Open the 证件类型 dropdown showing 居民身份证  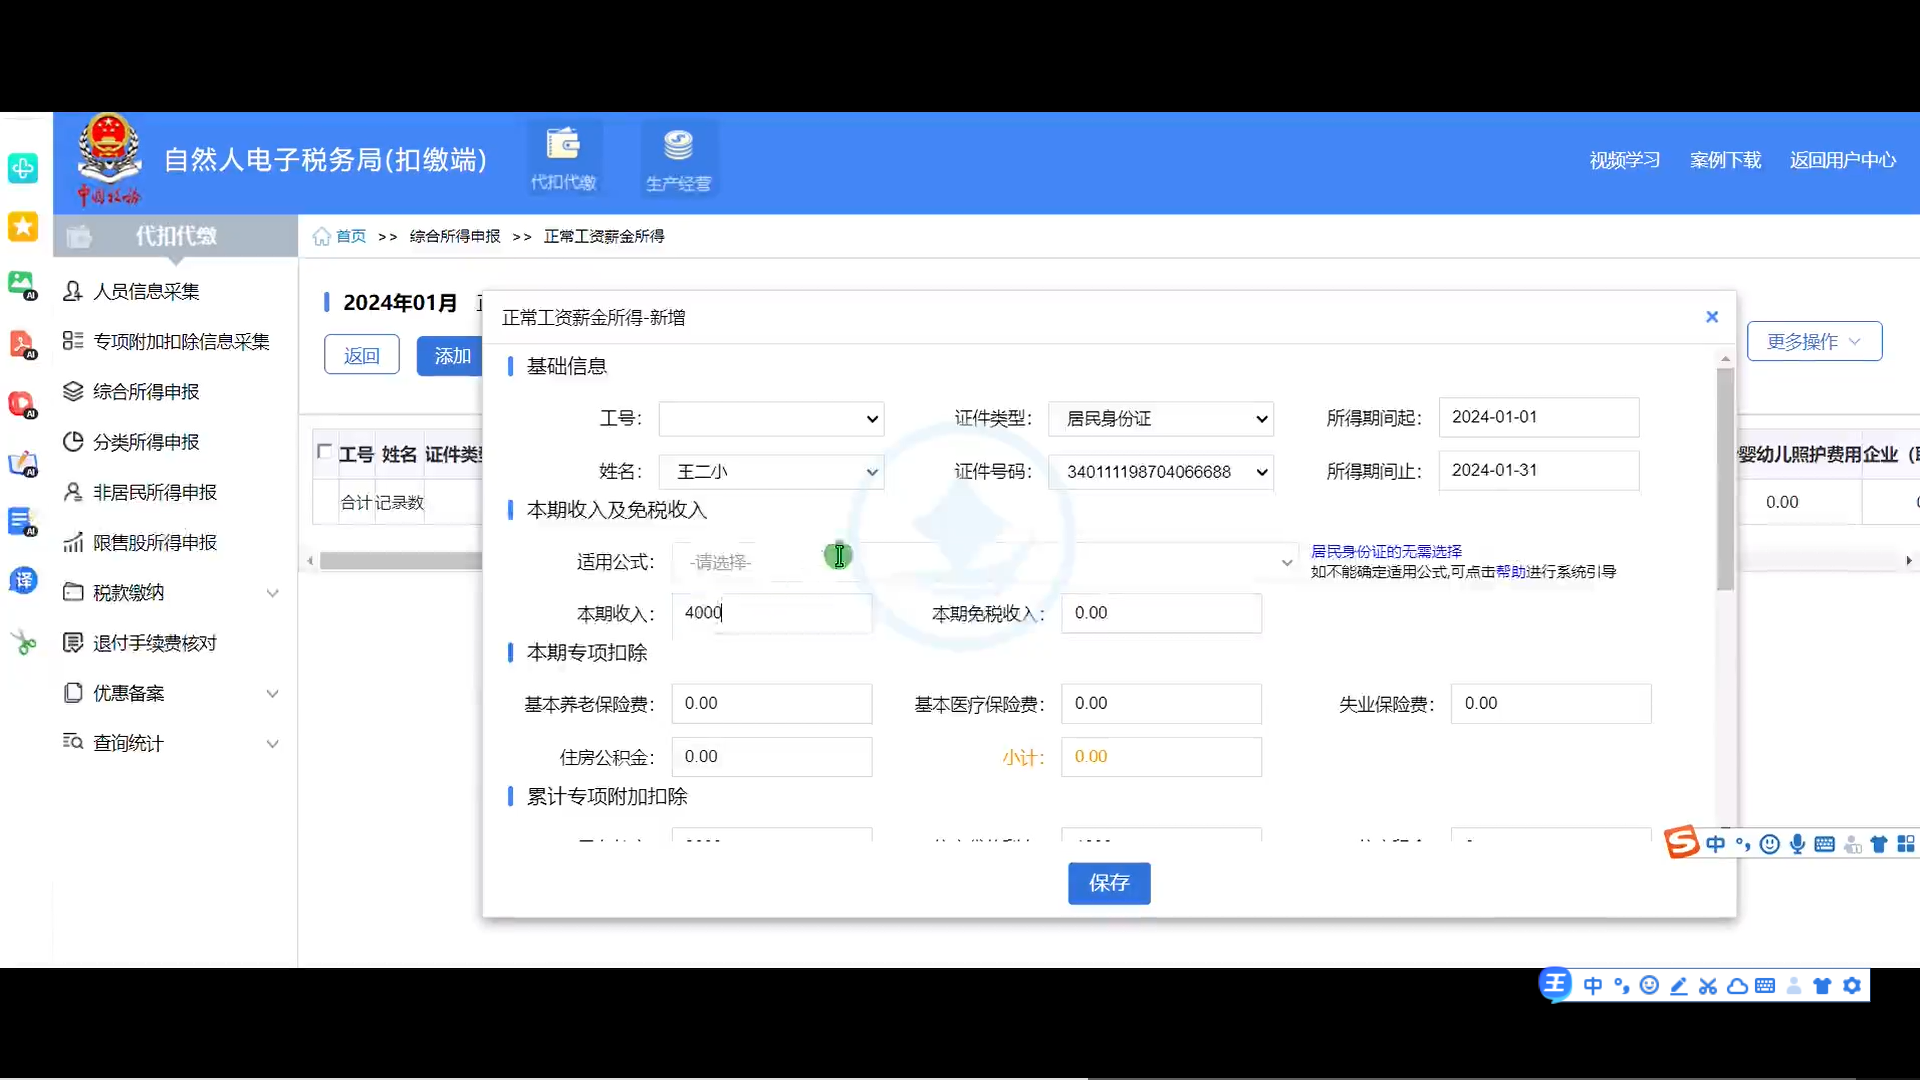pos(1160,419)
